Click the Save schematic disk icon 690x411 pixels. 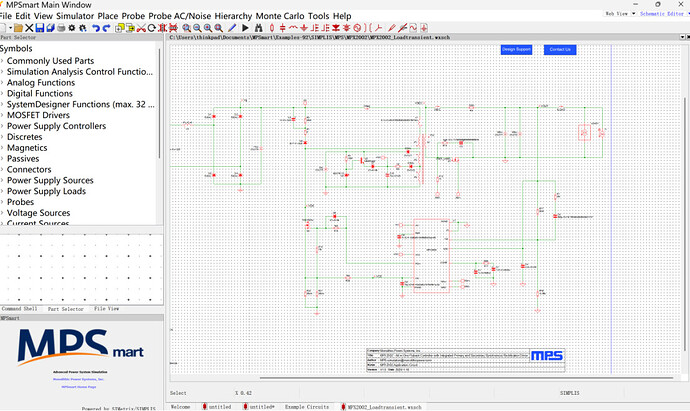tap(38, 28)
